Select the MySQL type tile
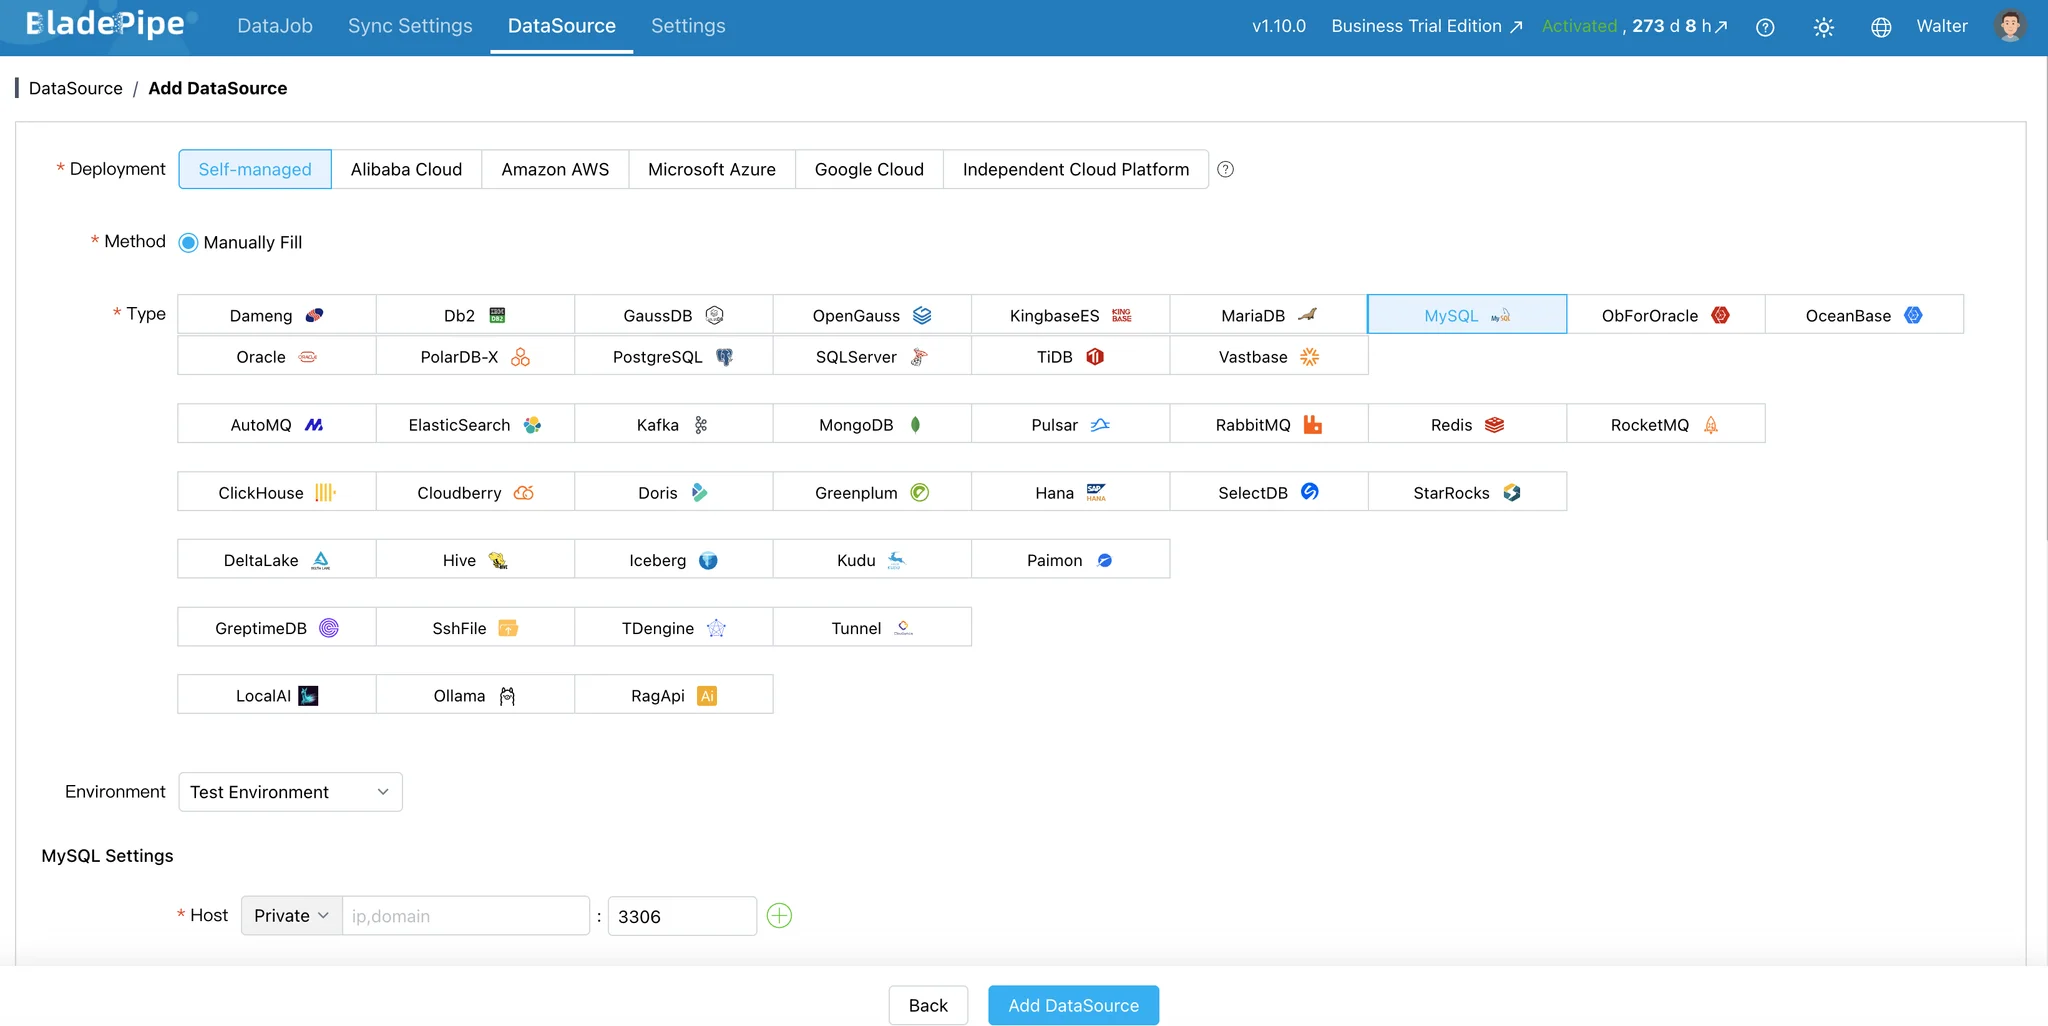Image resolution: width=2048 pixels, height=1026 pixels. [x=1467, y=315]
